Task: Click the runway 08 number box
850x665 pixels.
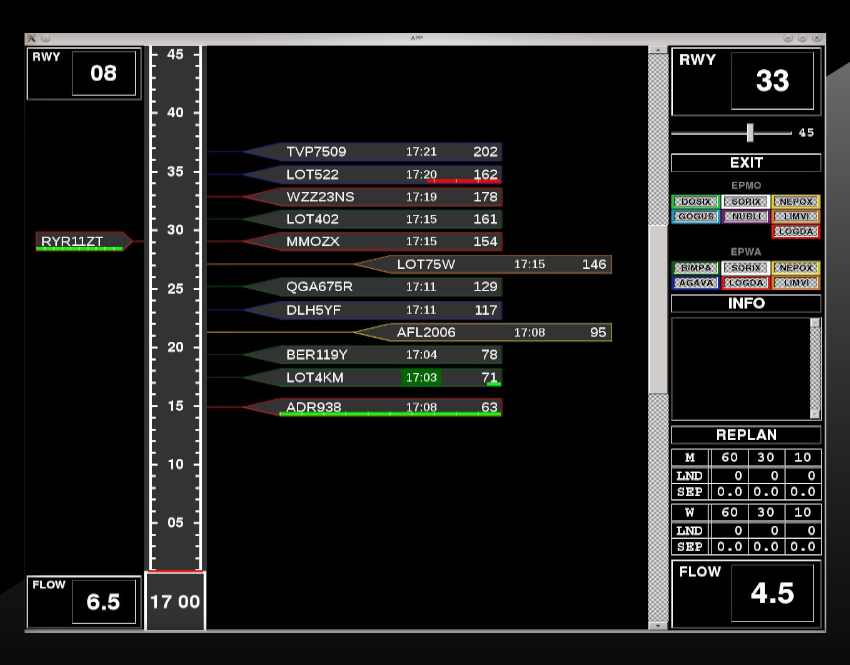Action: pos(103,74)
